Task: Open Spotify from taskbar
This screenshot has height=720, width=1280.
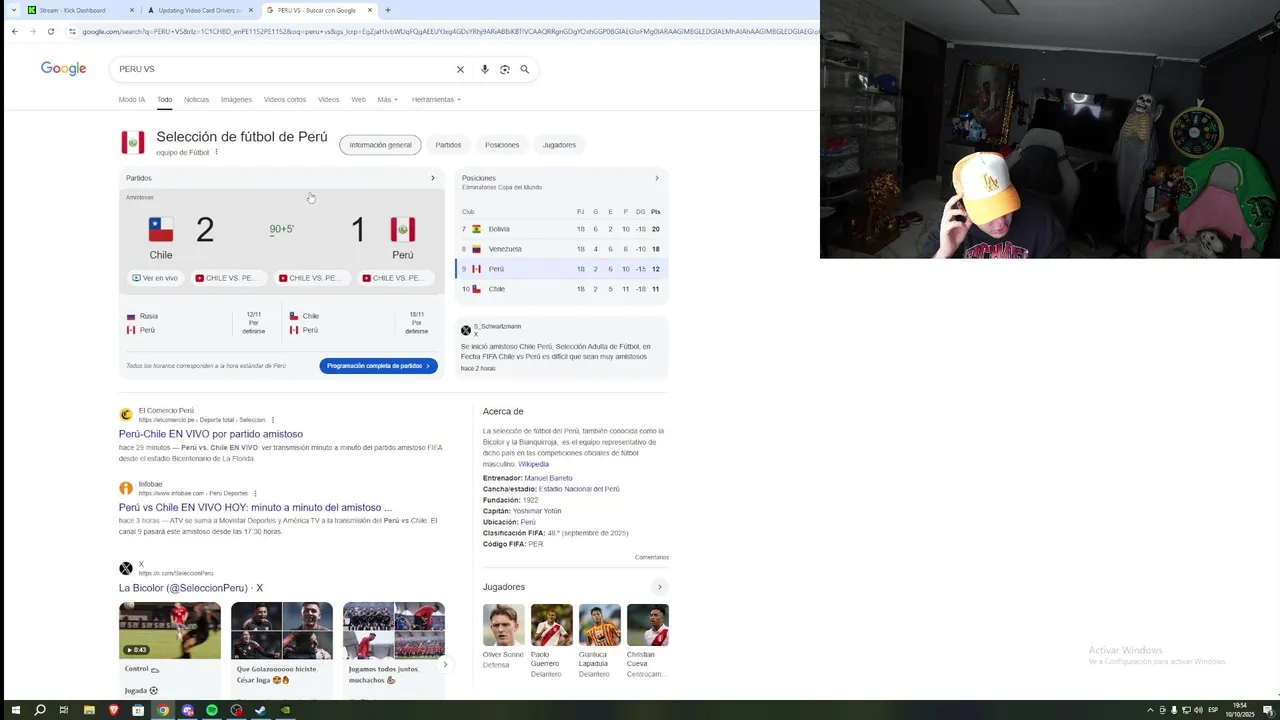Action: (x=212, y=710)
